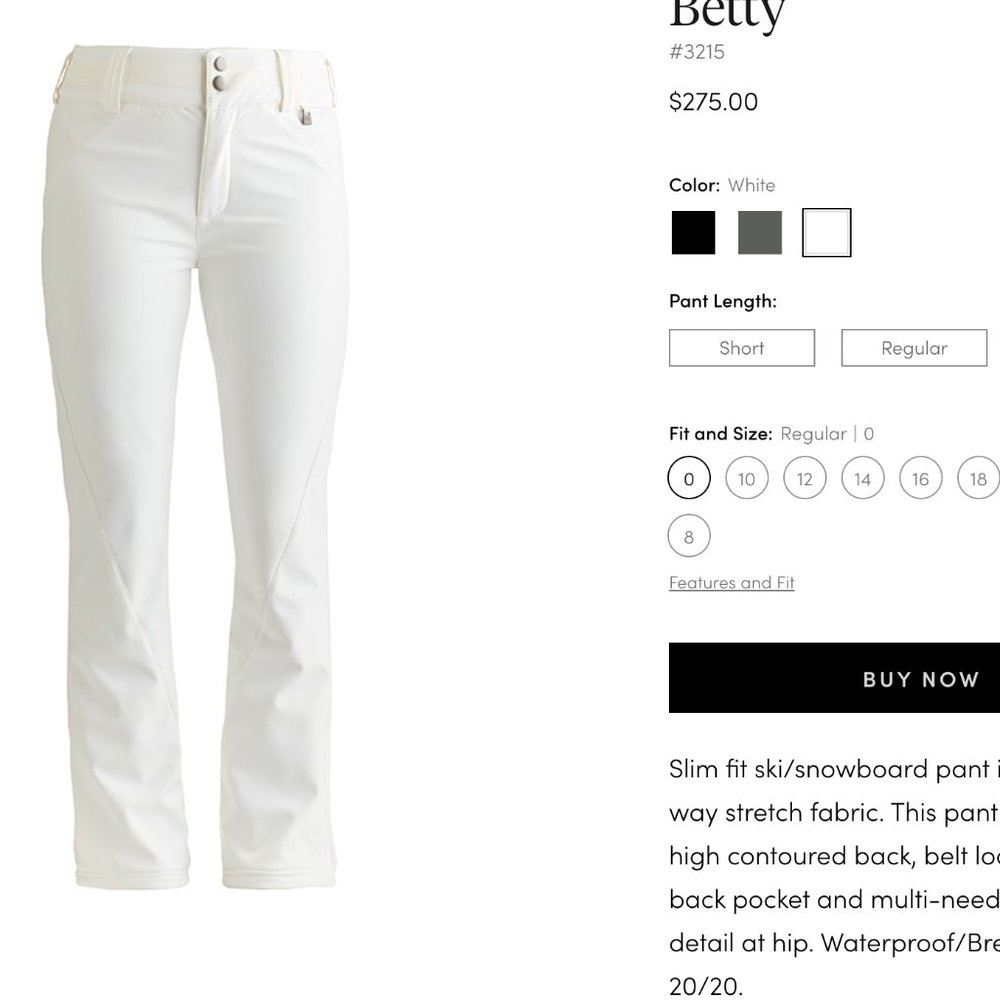
Task: Choose size 16
Action: tap(921, 478)
